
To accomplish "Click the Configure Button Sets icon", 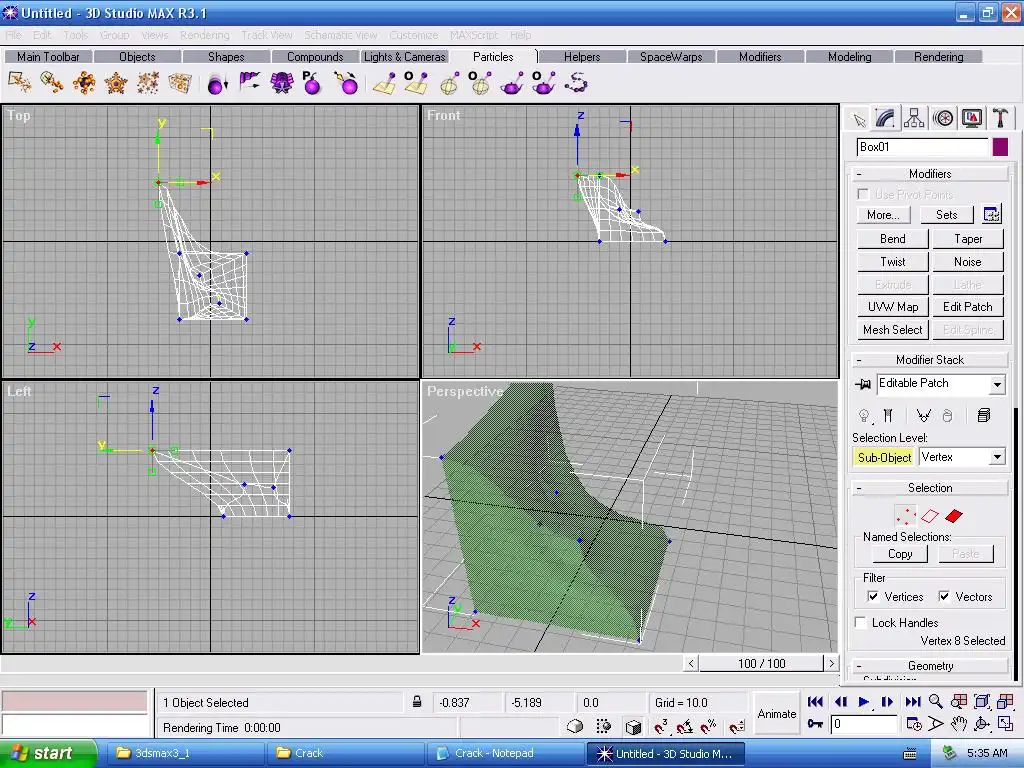I will tap(991, 214).
